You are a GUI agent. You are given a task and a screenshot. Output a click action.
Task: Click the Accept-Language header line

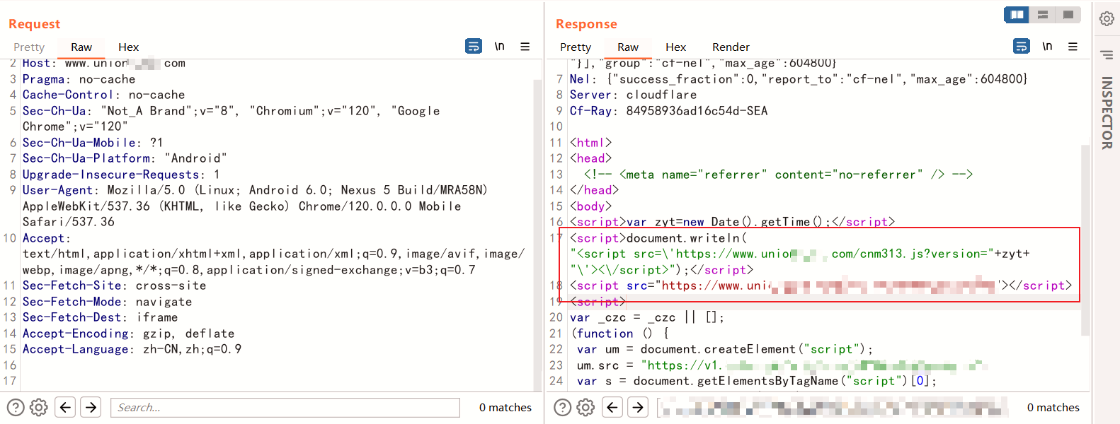coord(132,349)
